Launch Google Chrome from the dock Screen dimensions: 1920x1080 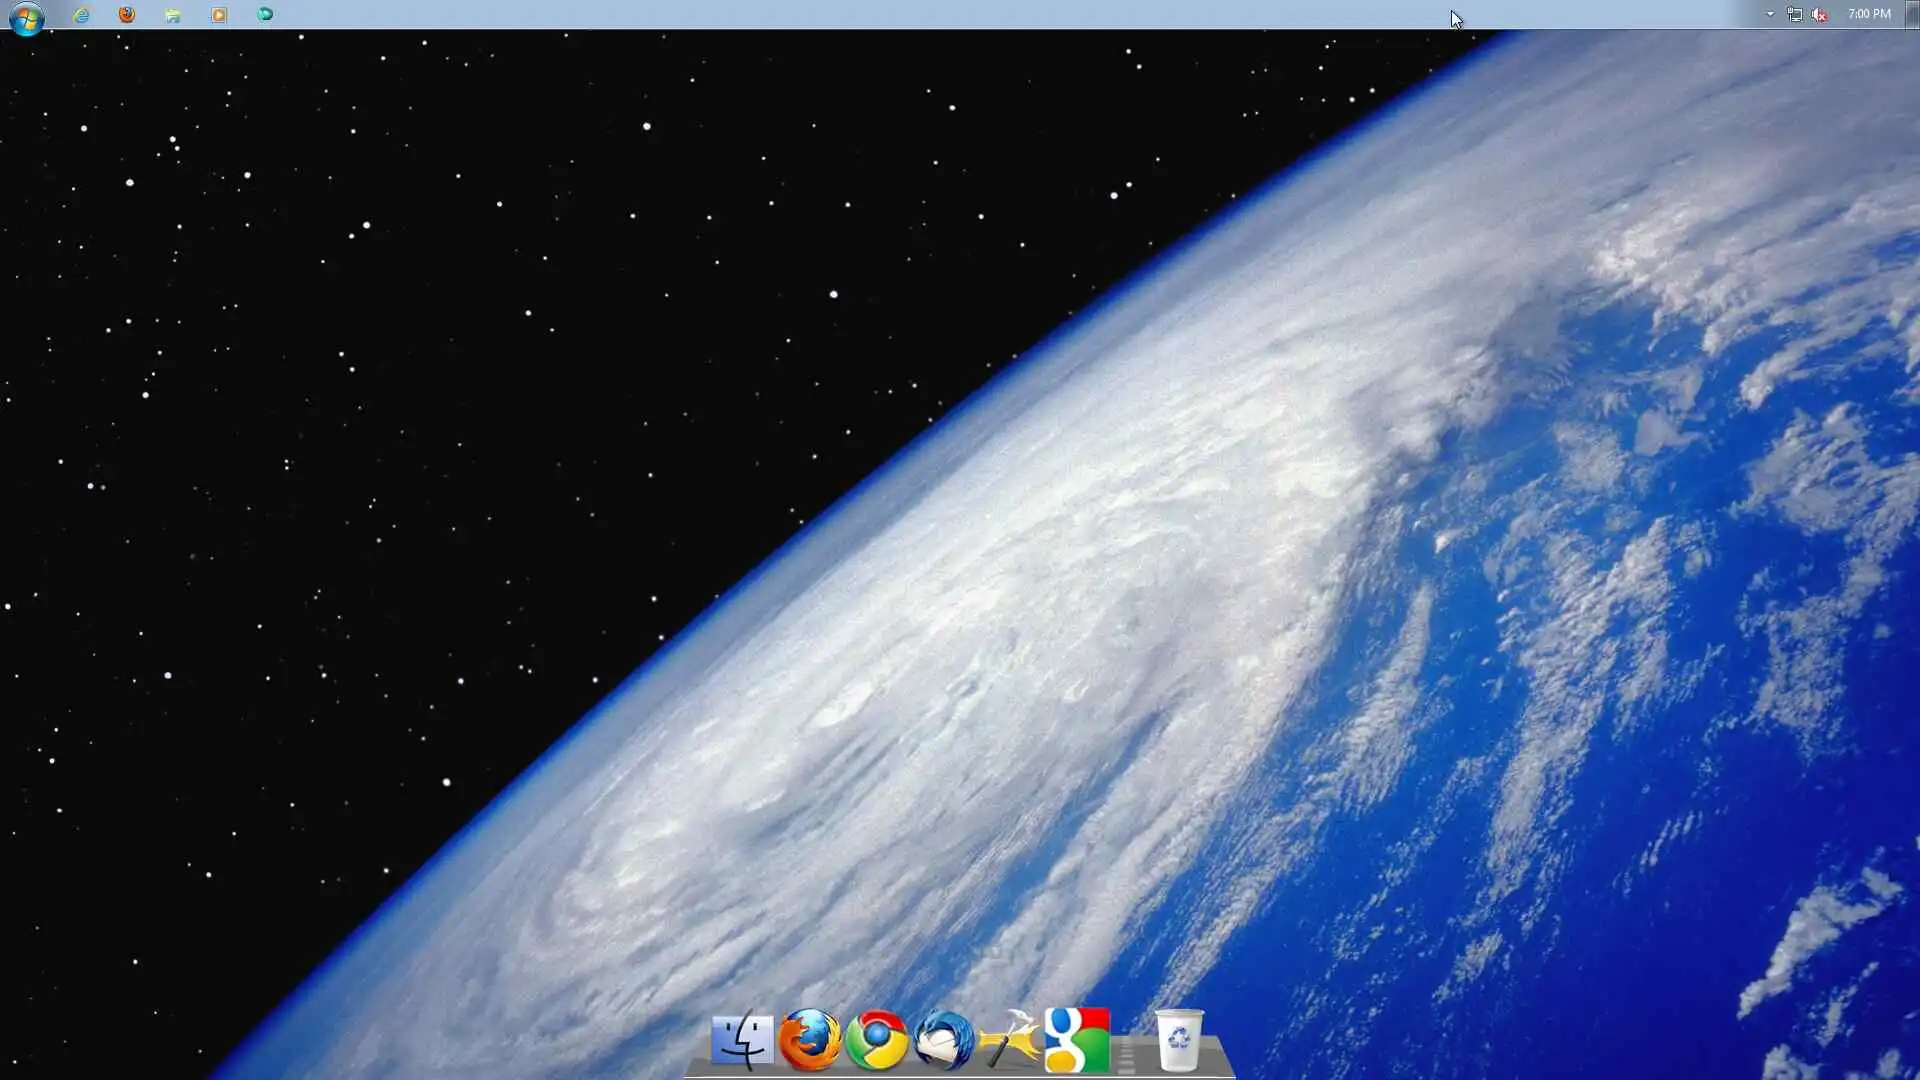(877, 1040)
